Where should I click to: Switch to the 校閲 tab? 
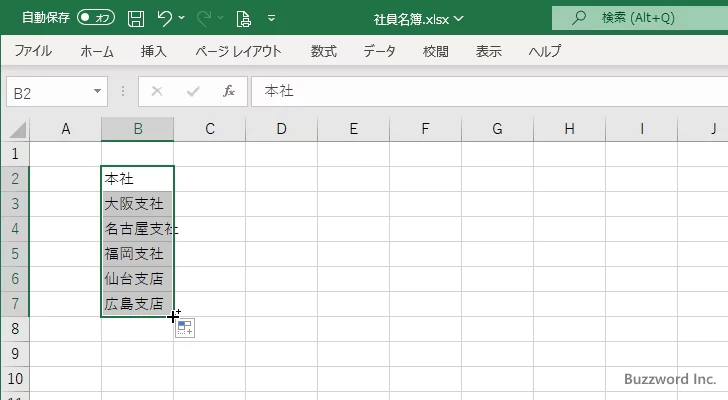pyautogui.click(x=436, y=51)
